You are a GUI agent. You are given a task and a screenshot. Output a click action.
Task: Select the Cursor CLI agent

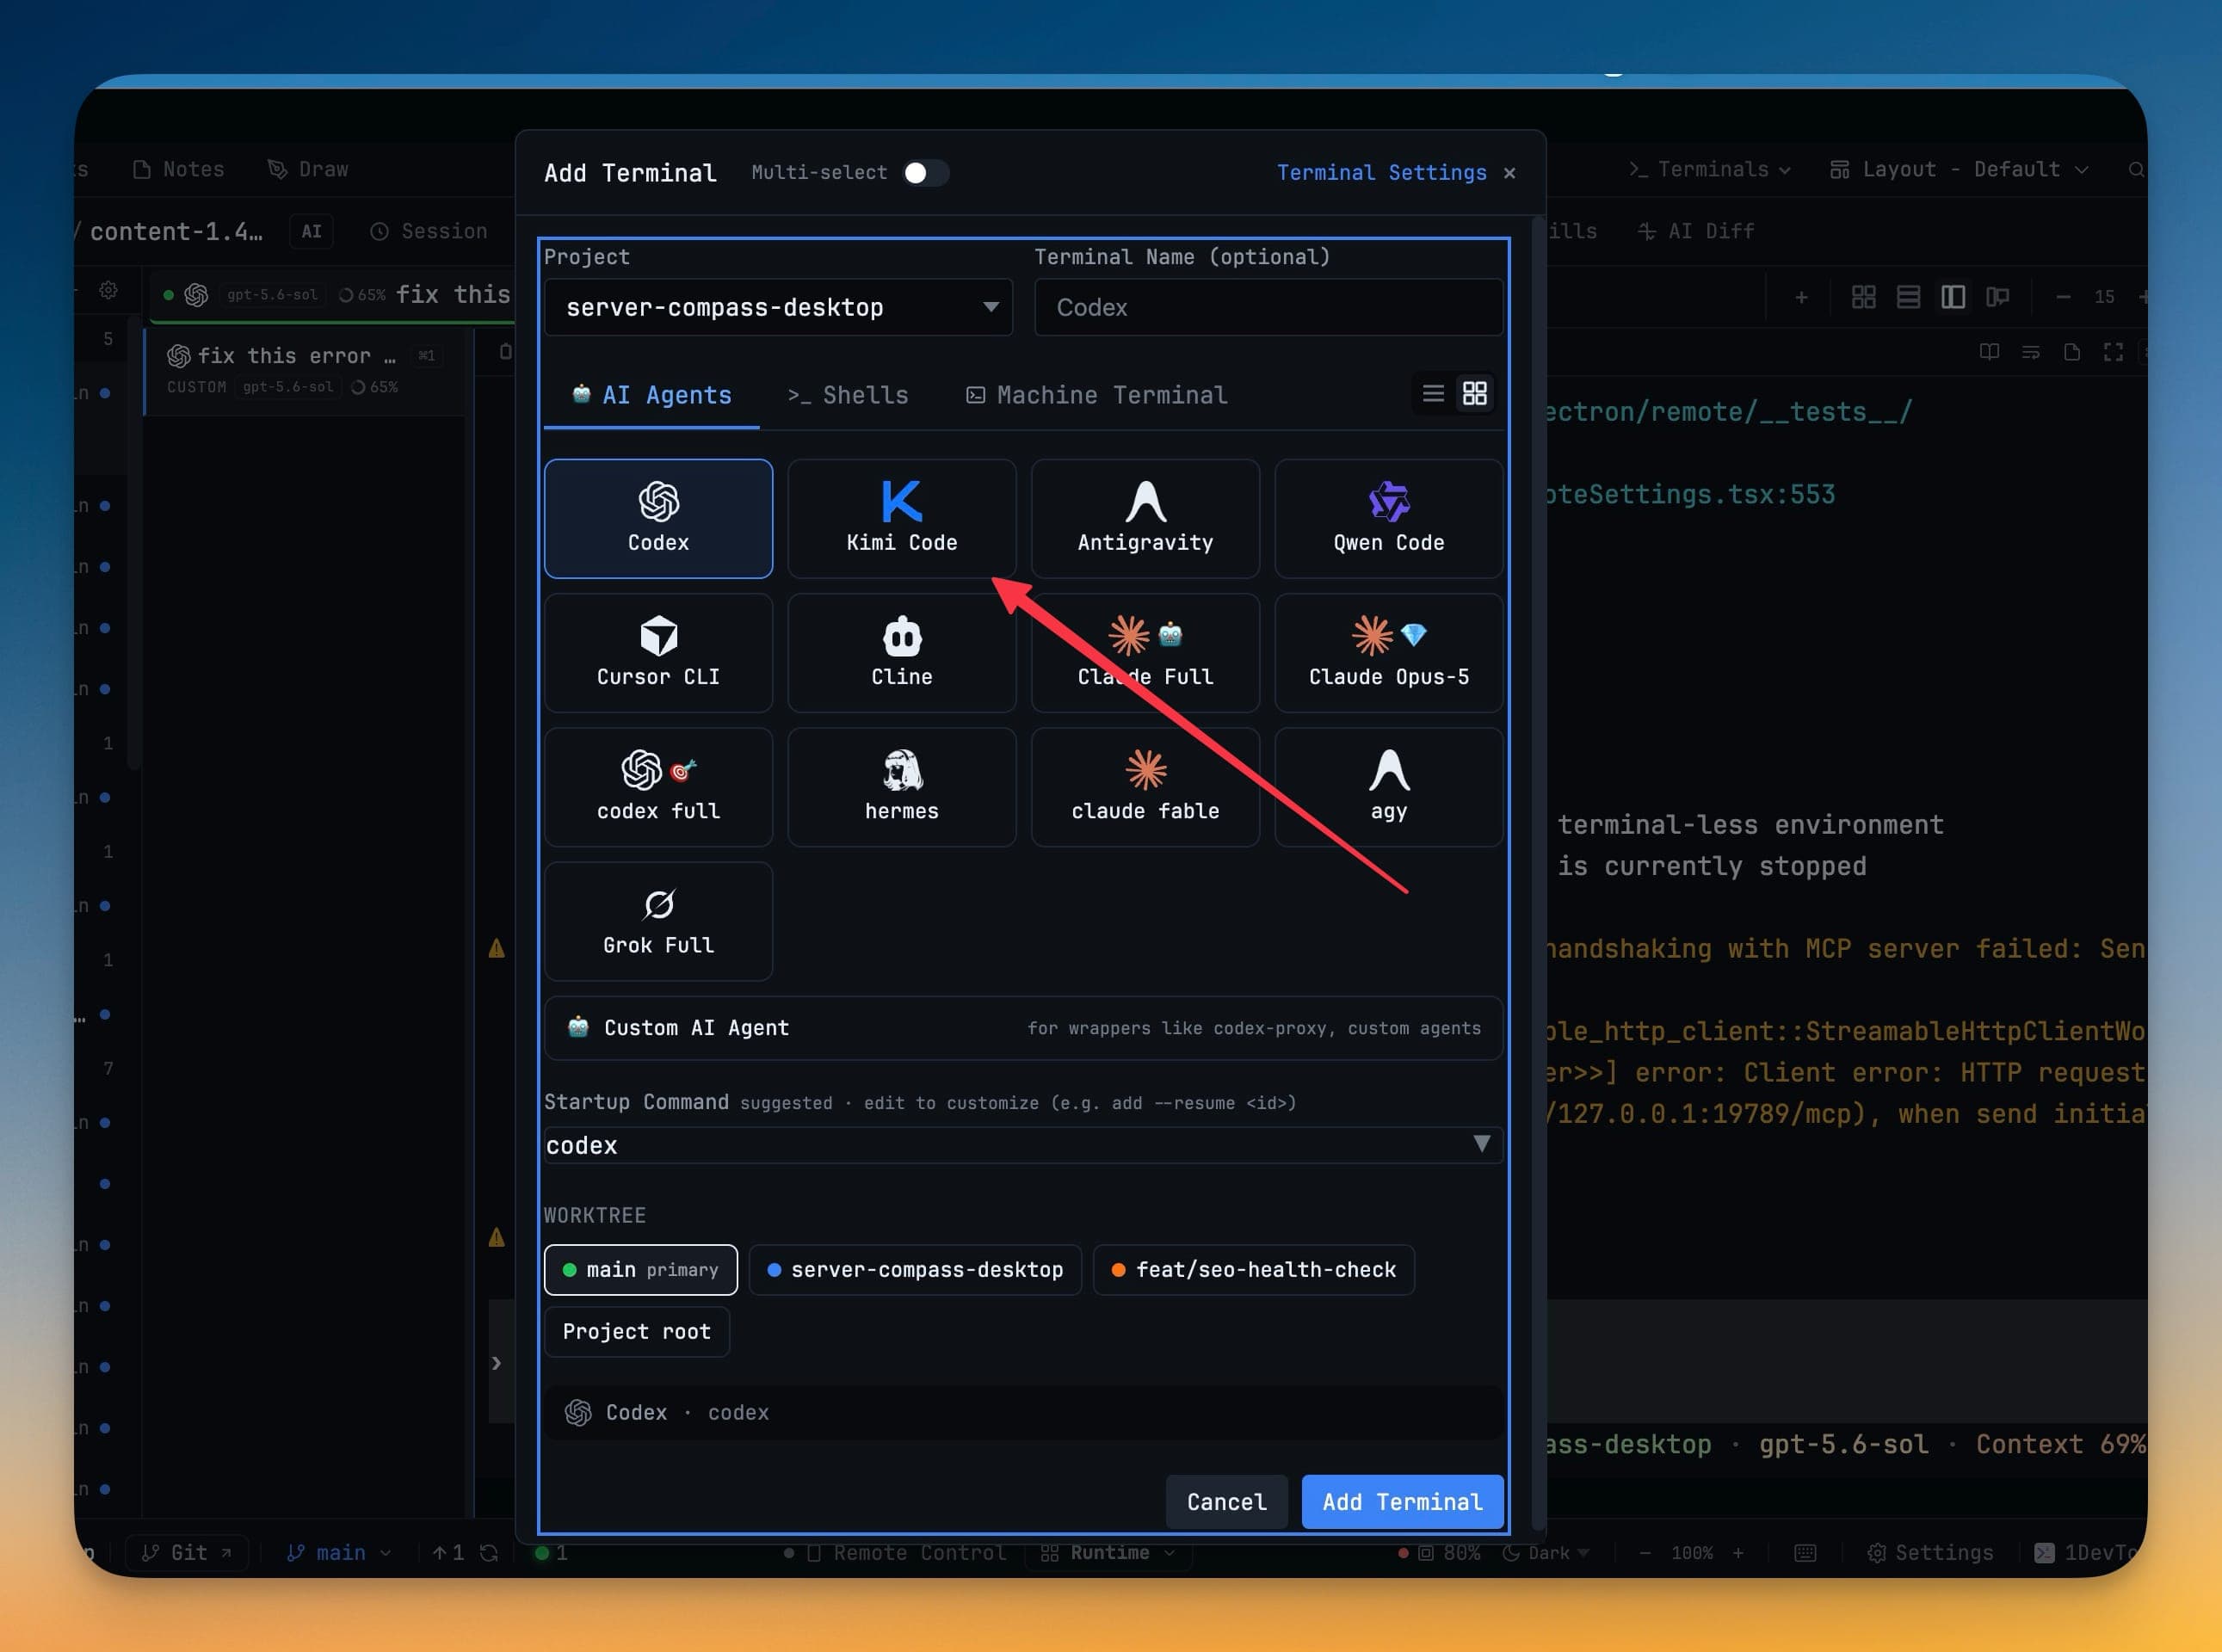658,653
